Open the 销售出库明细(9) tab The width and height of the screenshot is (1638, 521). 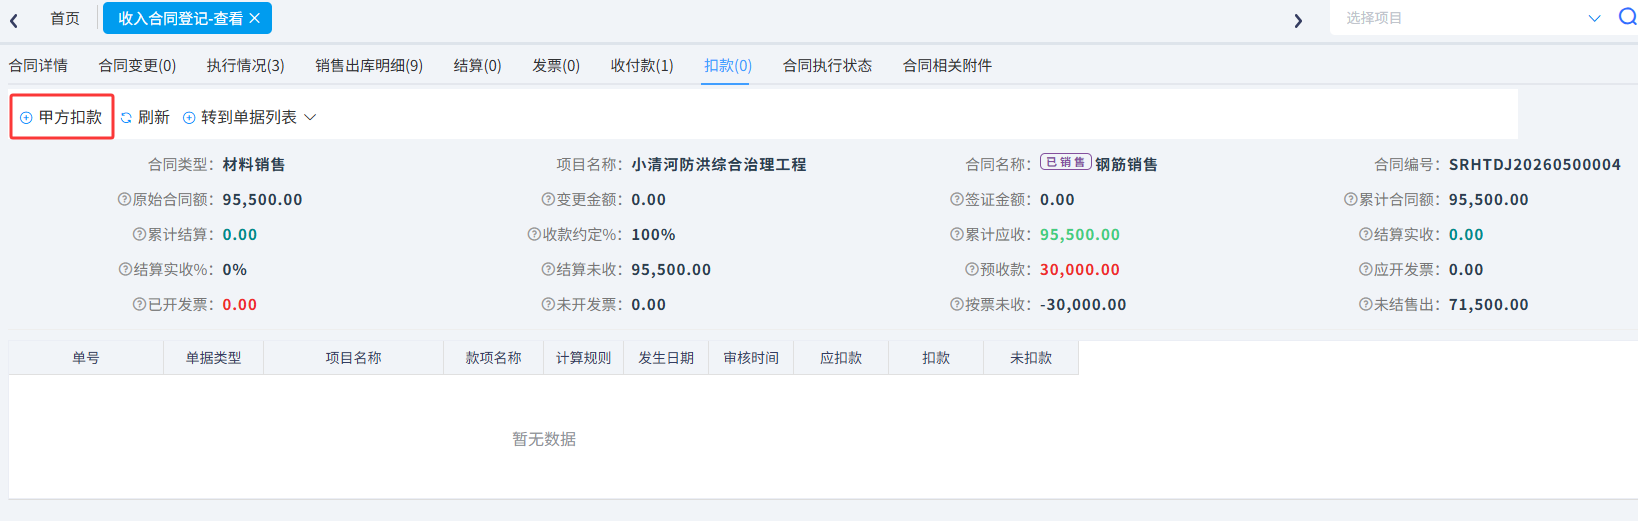[369, 65]
